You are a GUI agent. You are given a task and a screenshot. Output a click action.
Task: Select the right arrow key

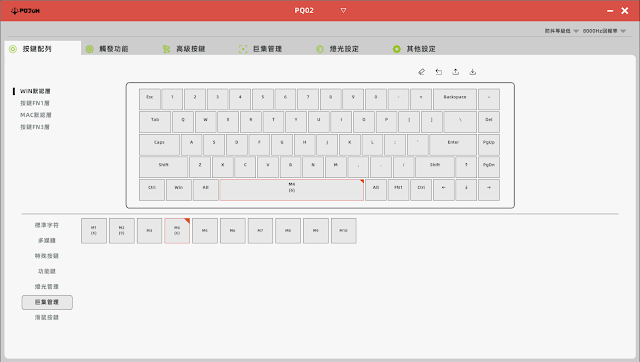click(x=489, y=190)
